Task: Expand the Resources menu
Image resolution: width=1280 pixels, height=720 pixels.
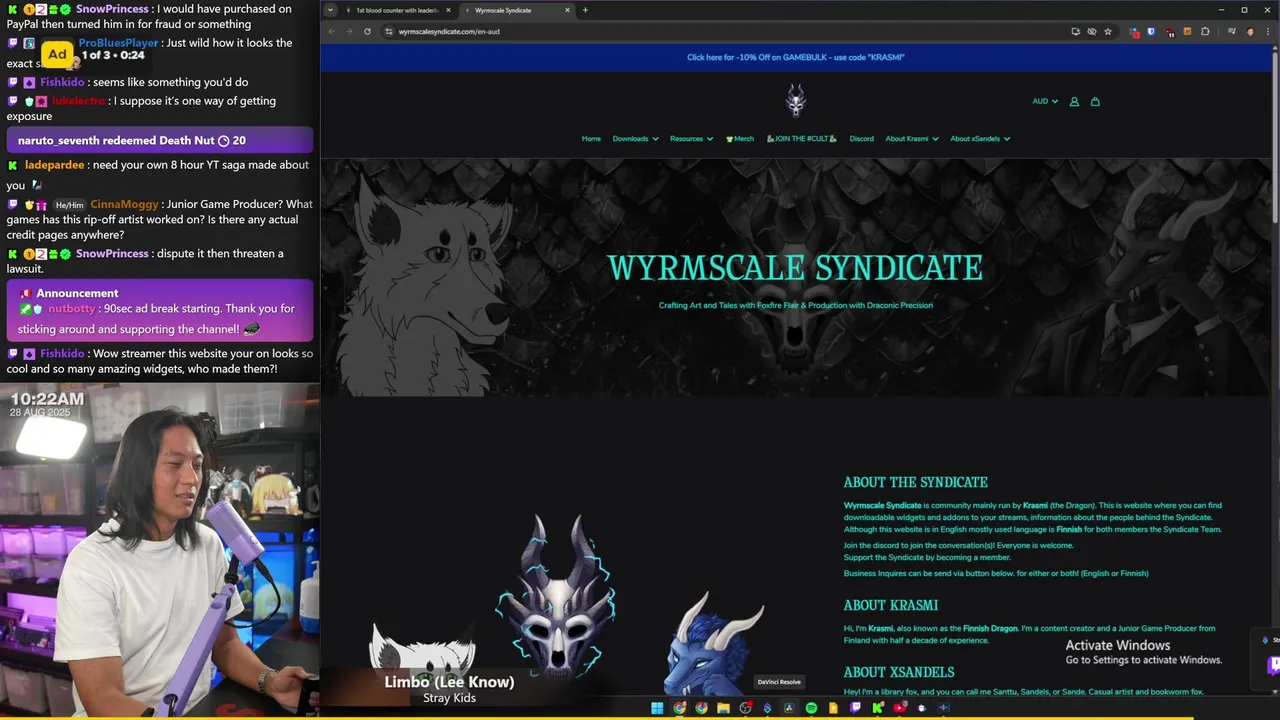Action: (691, 139)
